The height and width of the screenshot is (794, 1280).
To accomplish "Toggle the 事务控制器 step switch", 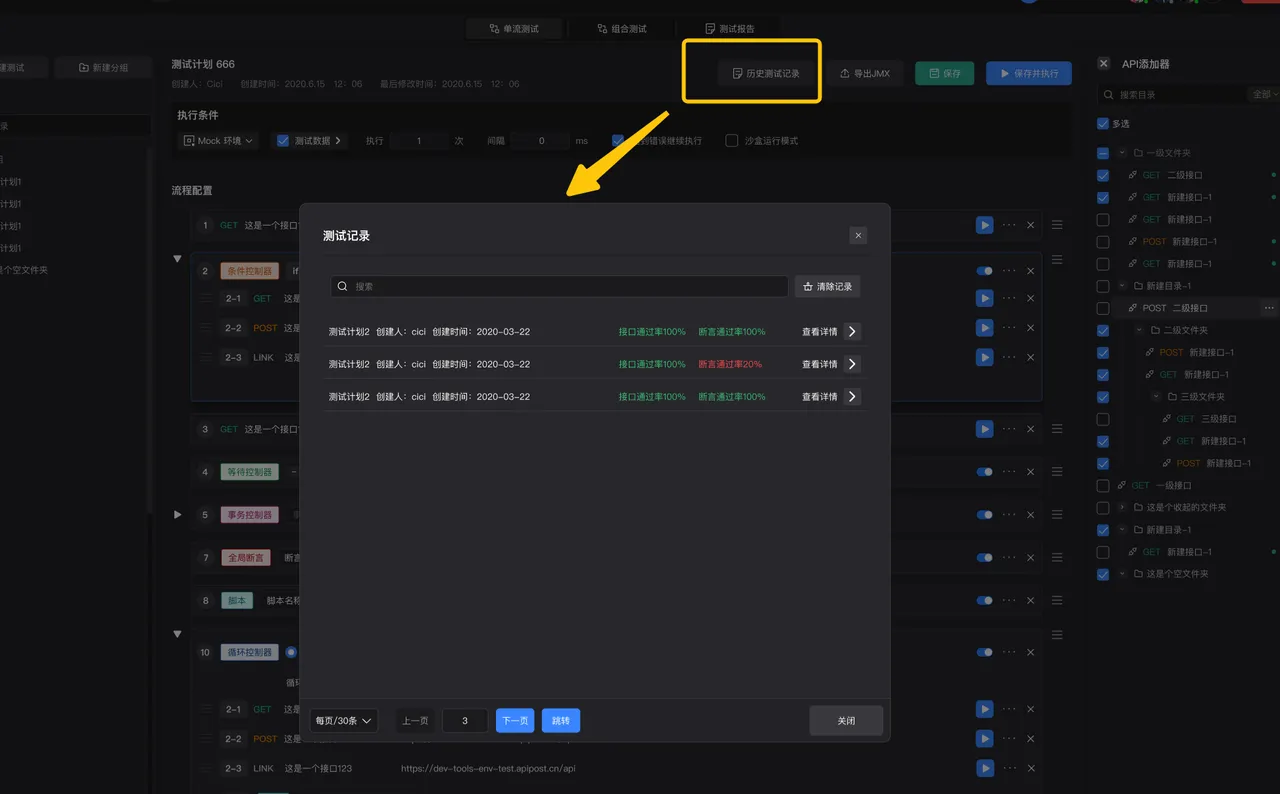I will pos(985,515).
